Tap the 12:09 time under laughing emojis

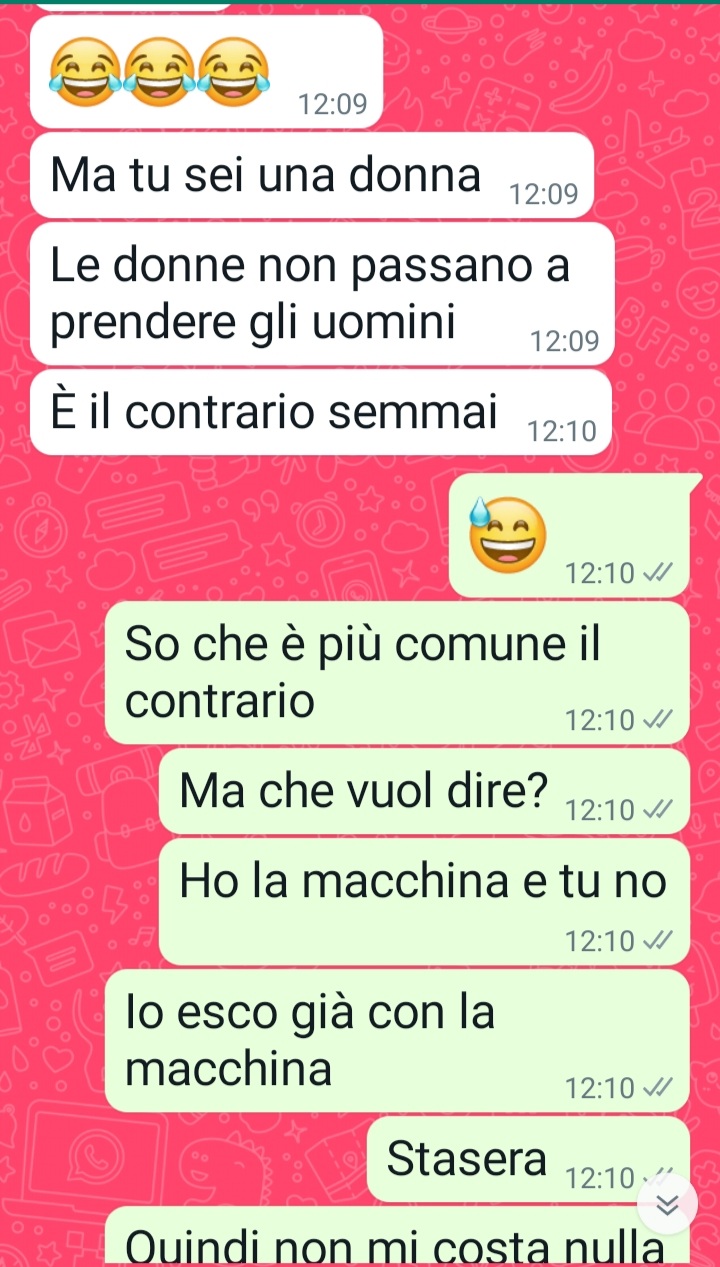[x=333, y=104]
